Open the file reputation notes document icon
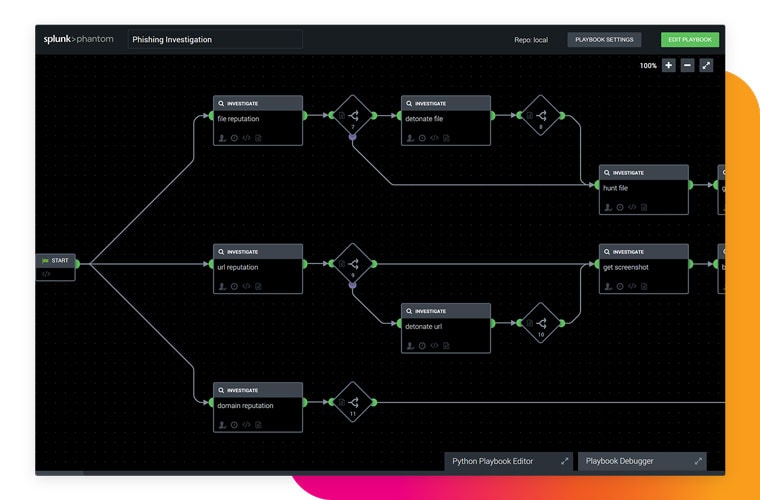 pyautogui.click(x=258, y=138)
